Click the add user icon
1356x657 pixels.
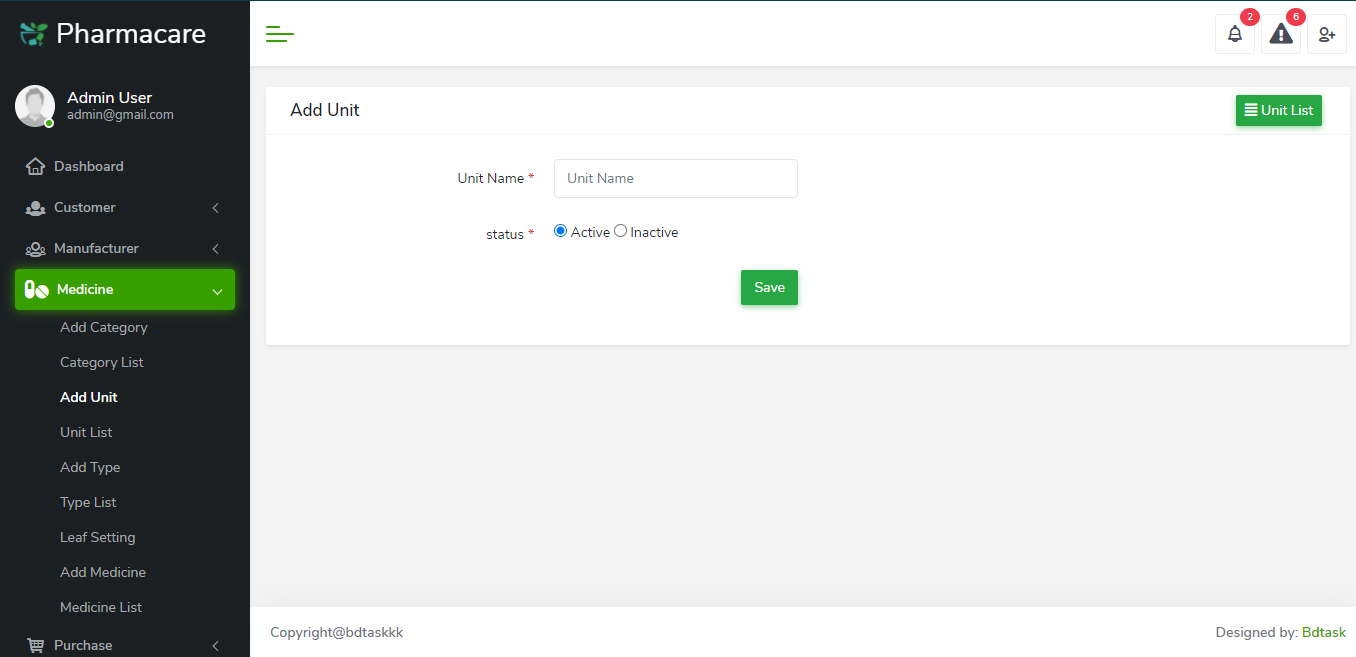[x=1327, y=34]
